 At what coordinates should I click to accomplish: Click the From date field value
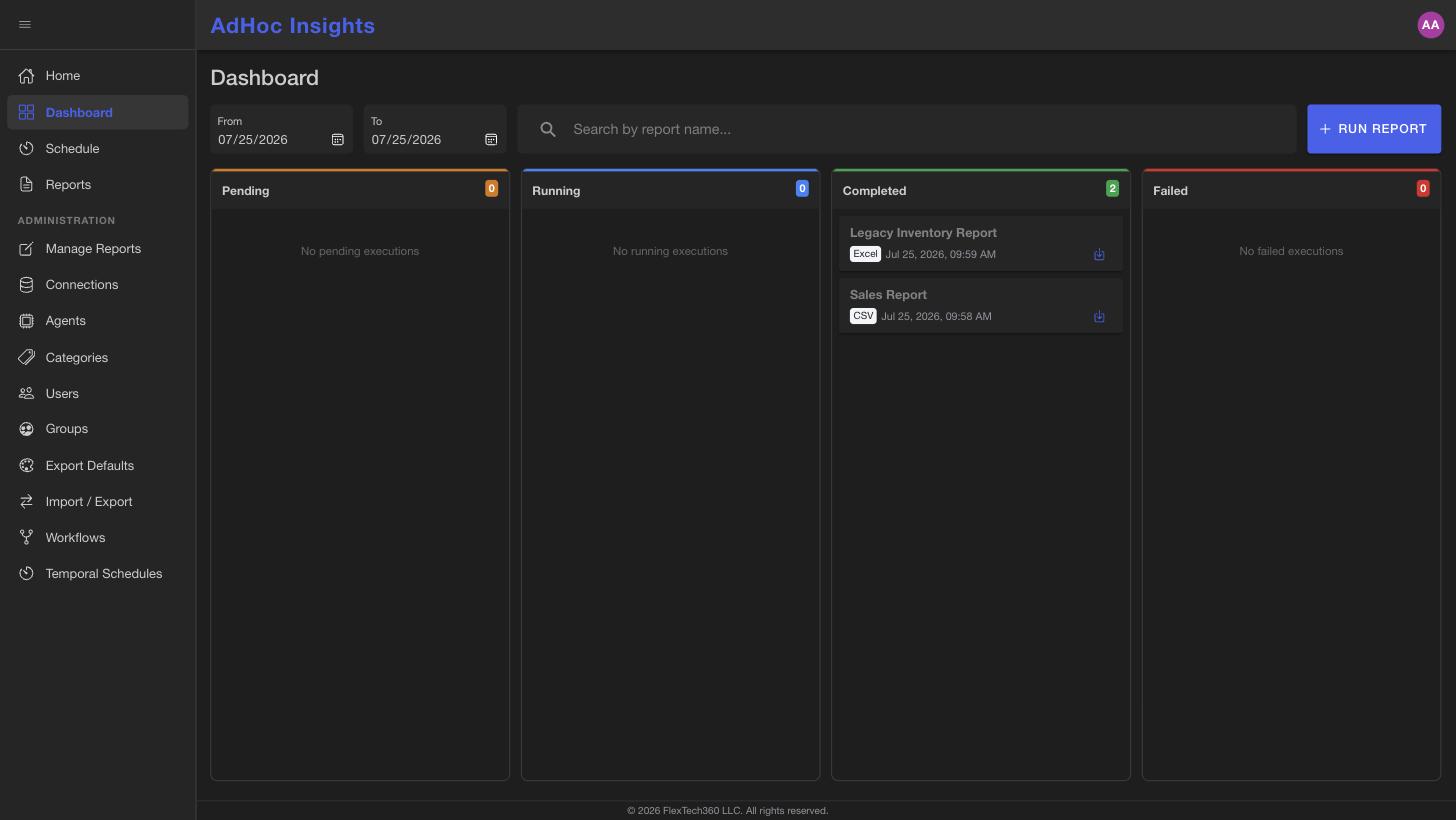tap(253, 140)
